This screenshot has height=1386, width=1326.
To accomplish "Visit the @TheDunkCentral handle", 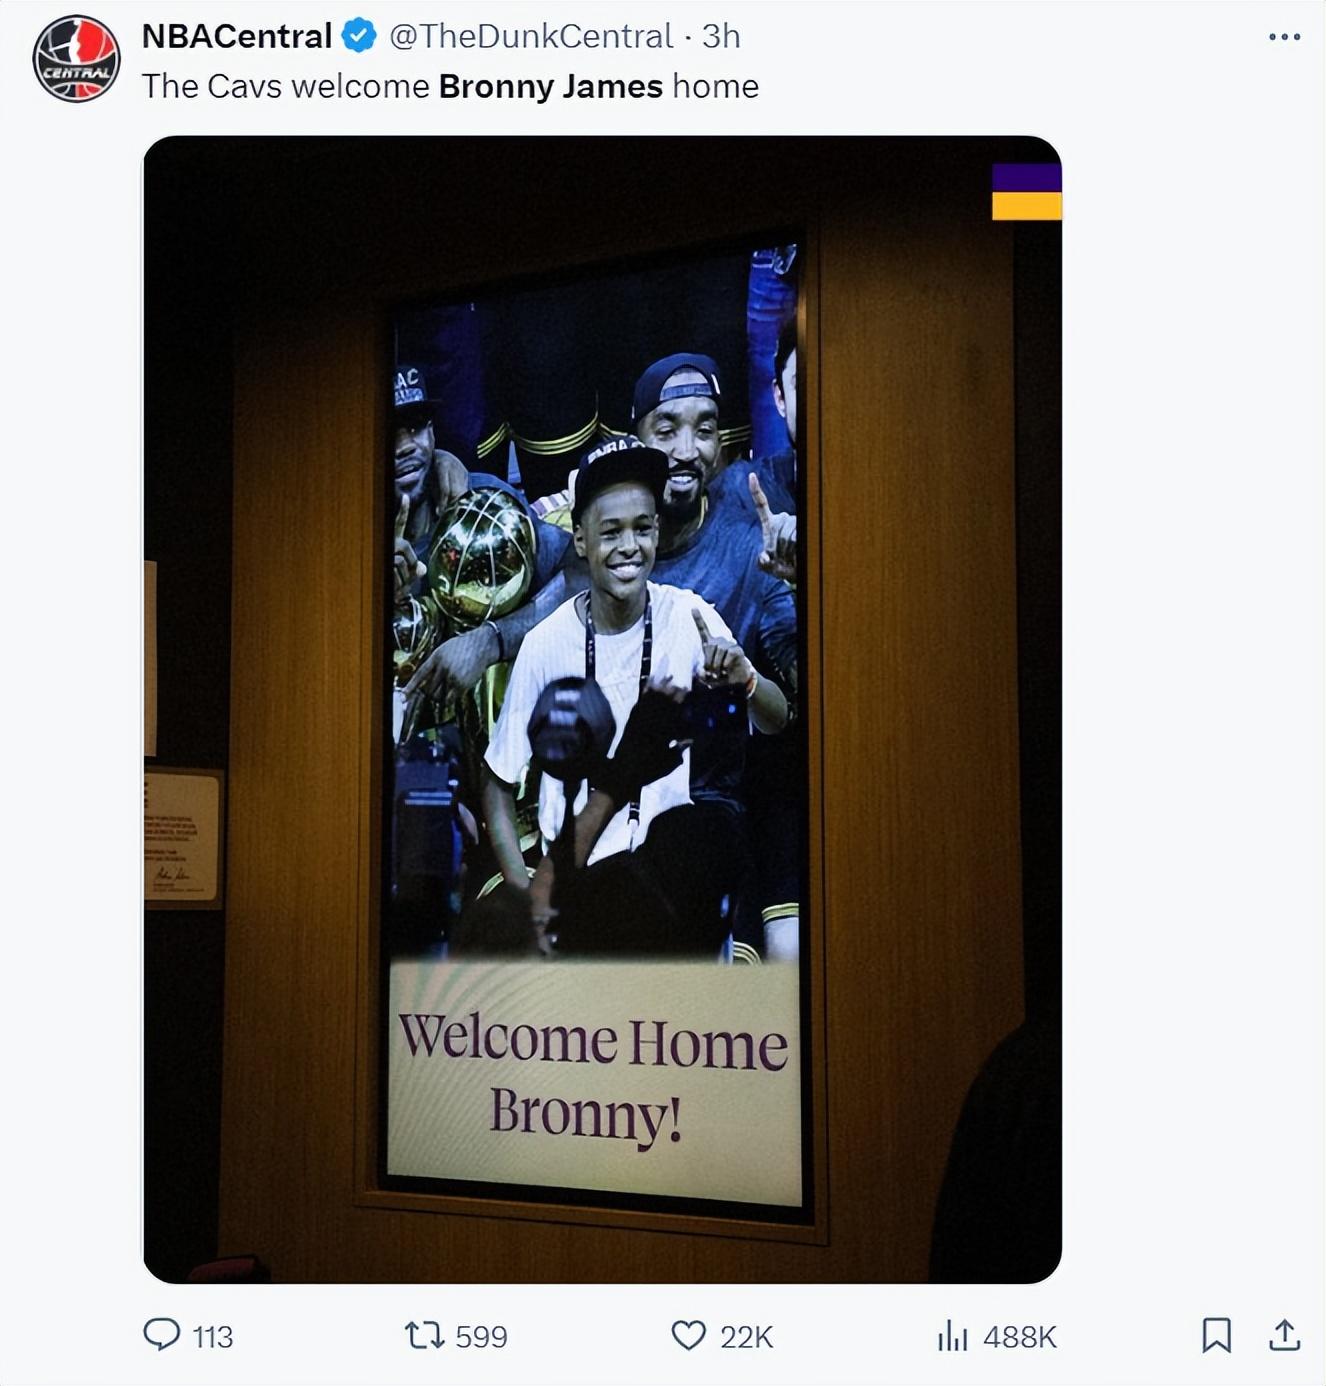I will coord(530,36).
